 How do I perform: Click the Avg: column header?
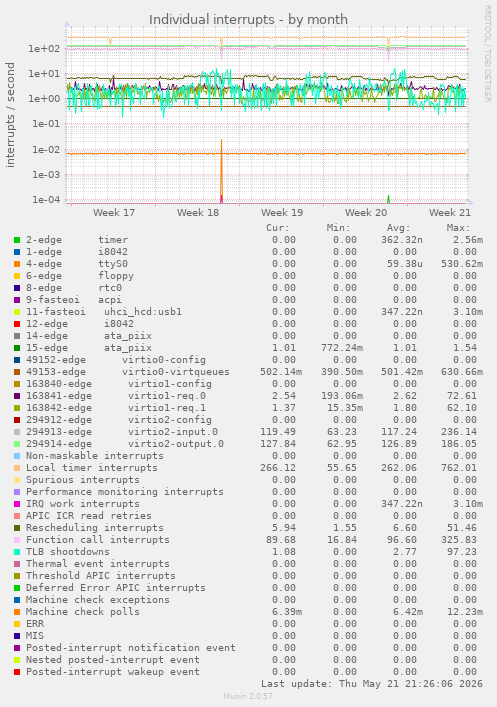398,228
